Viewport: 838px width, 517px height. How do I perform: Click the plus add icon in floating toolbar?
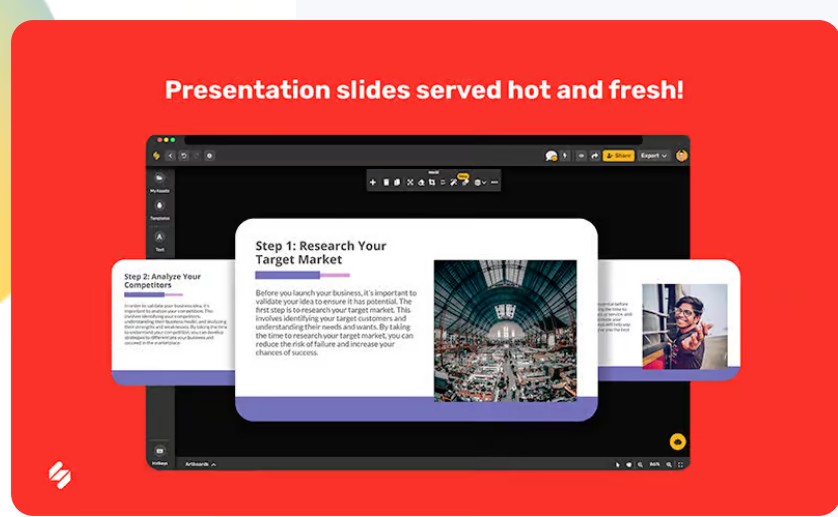373,182
